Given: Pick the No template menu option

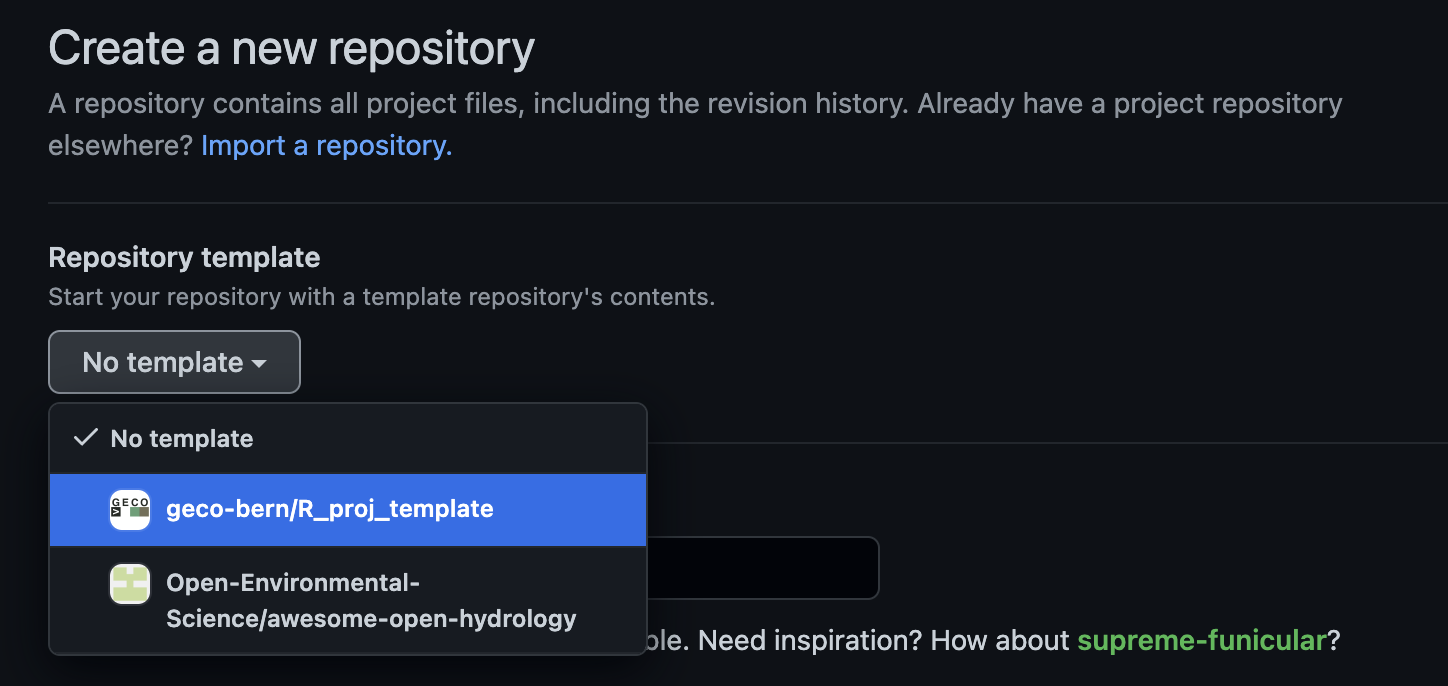Looking at the screenshot, I should point(182,438).
